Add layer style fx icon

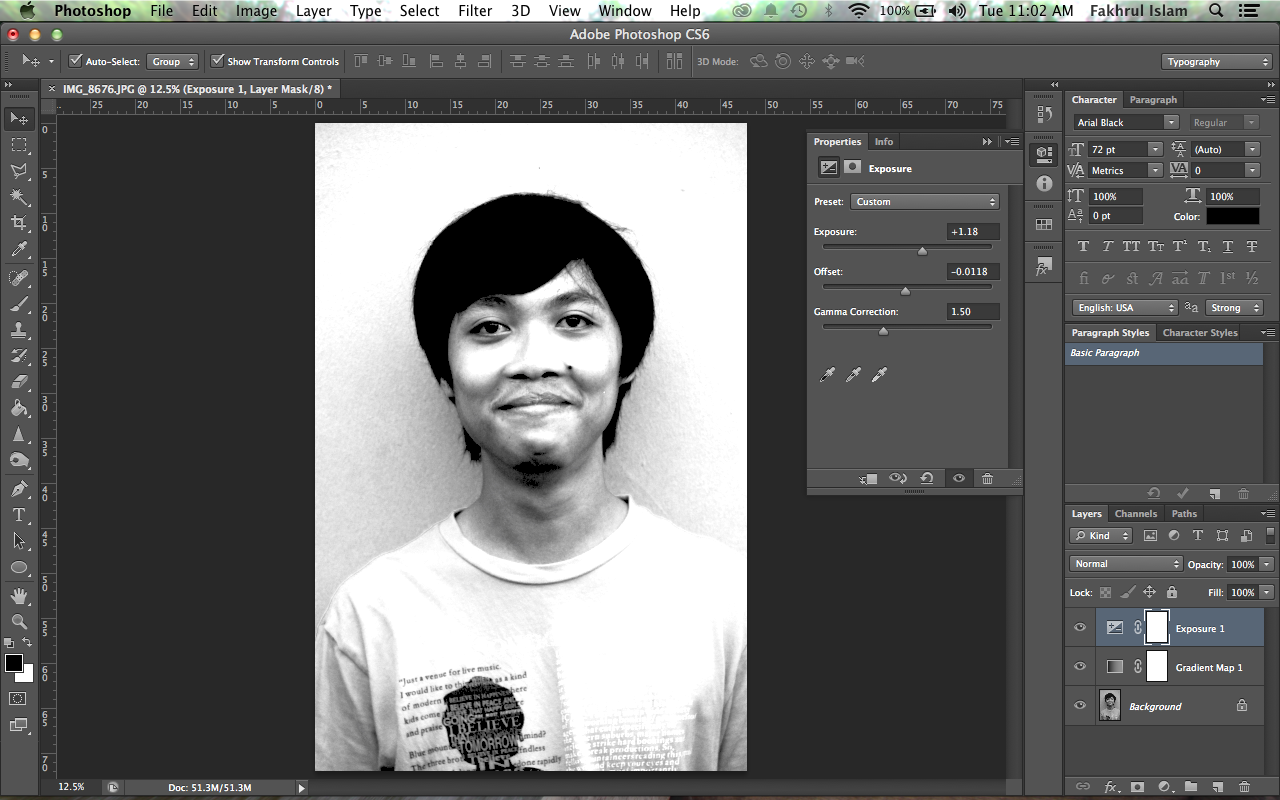(1110, 787)
